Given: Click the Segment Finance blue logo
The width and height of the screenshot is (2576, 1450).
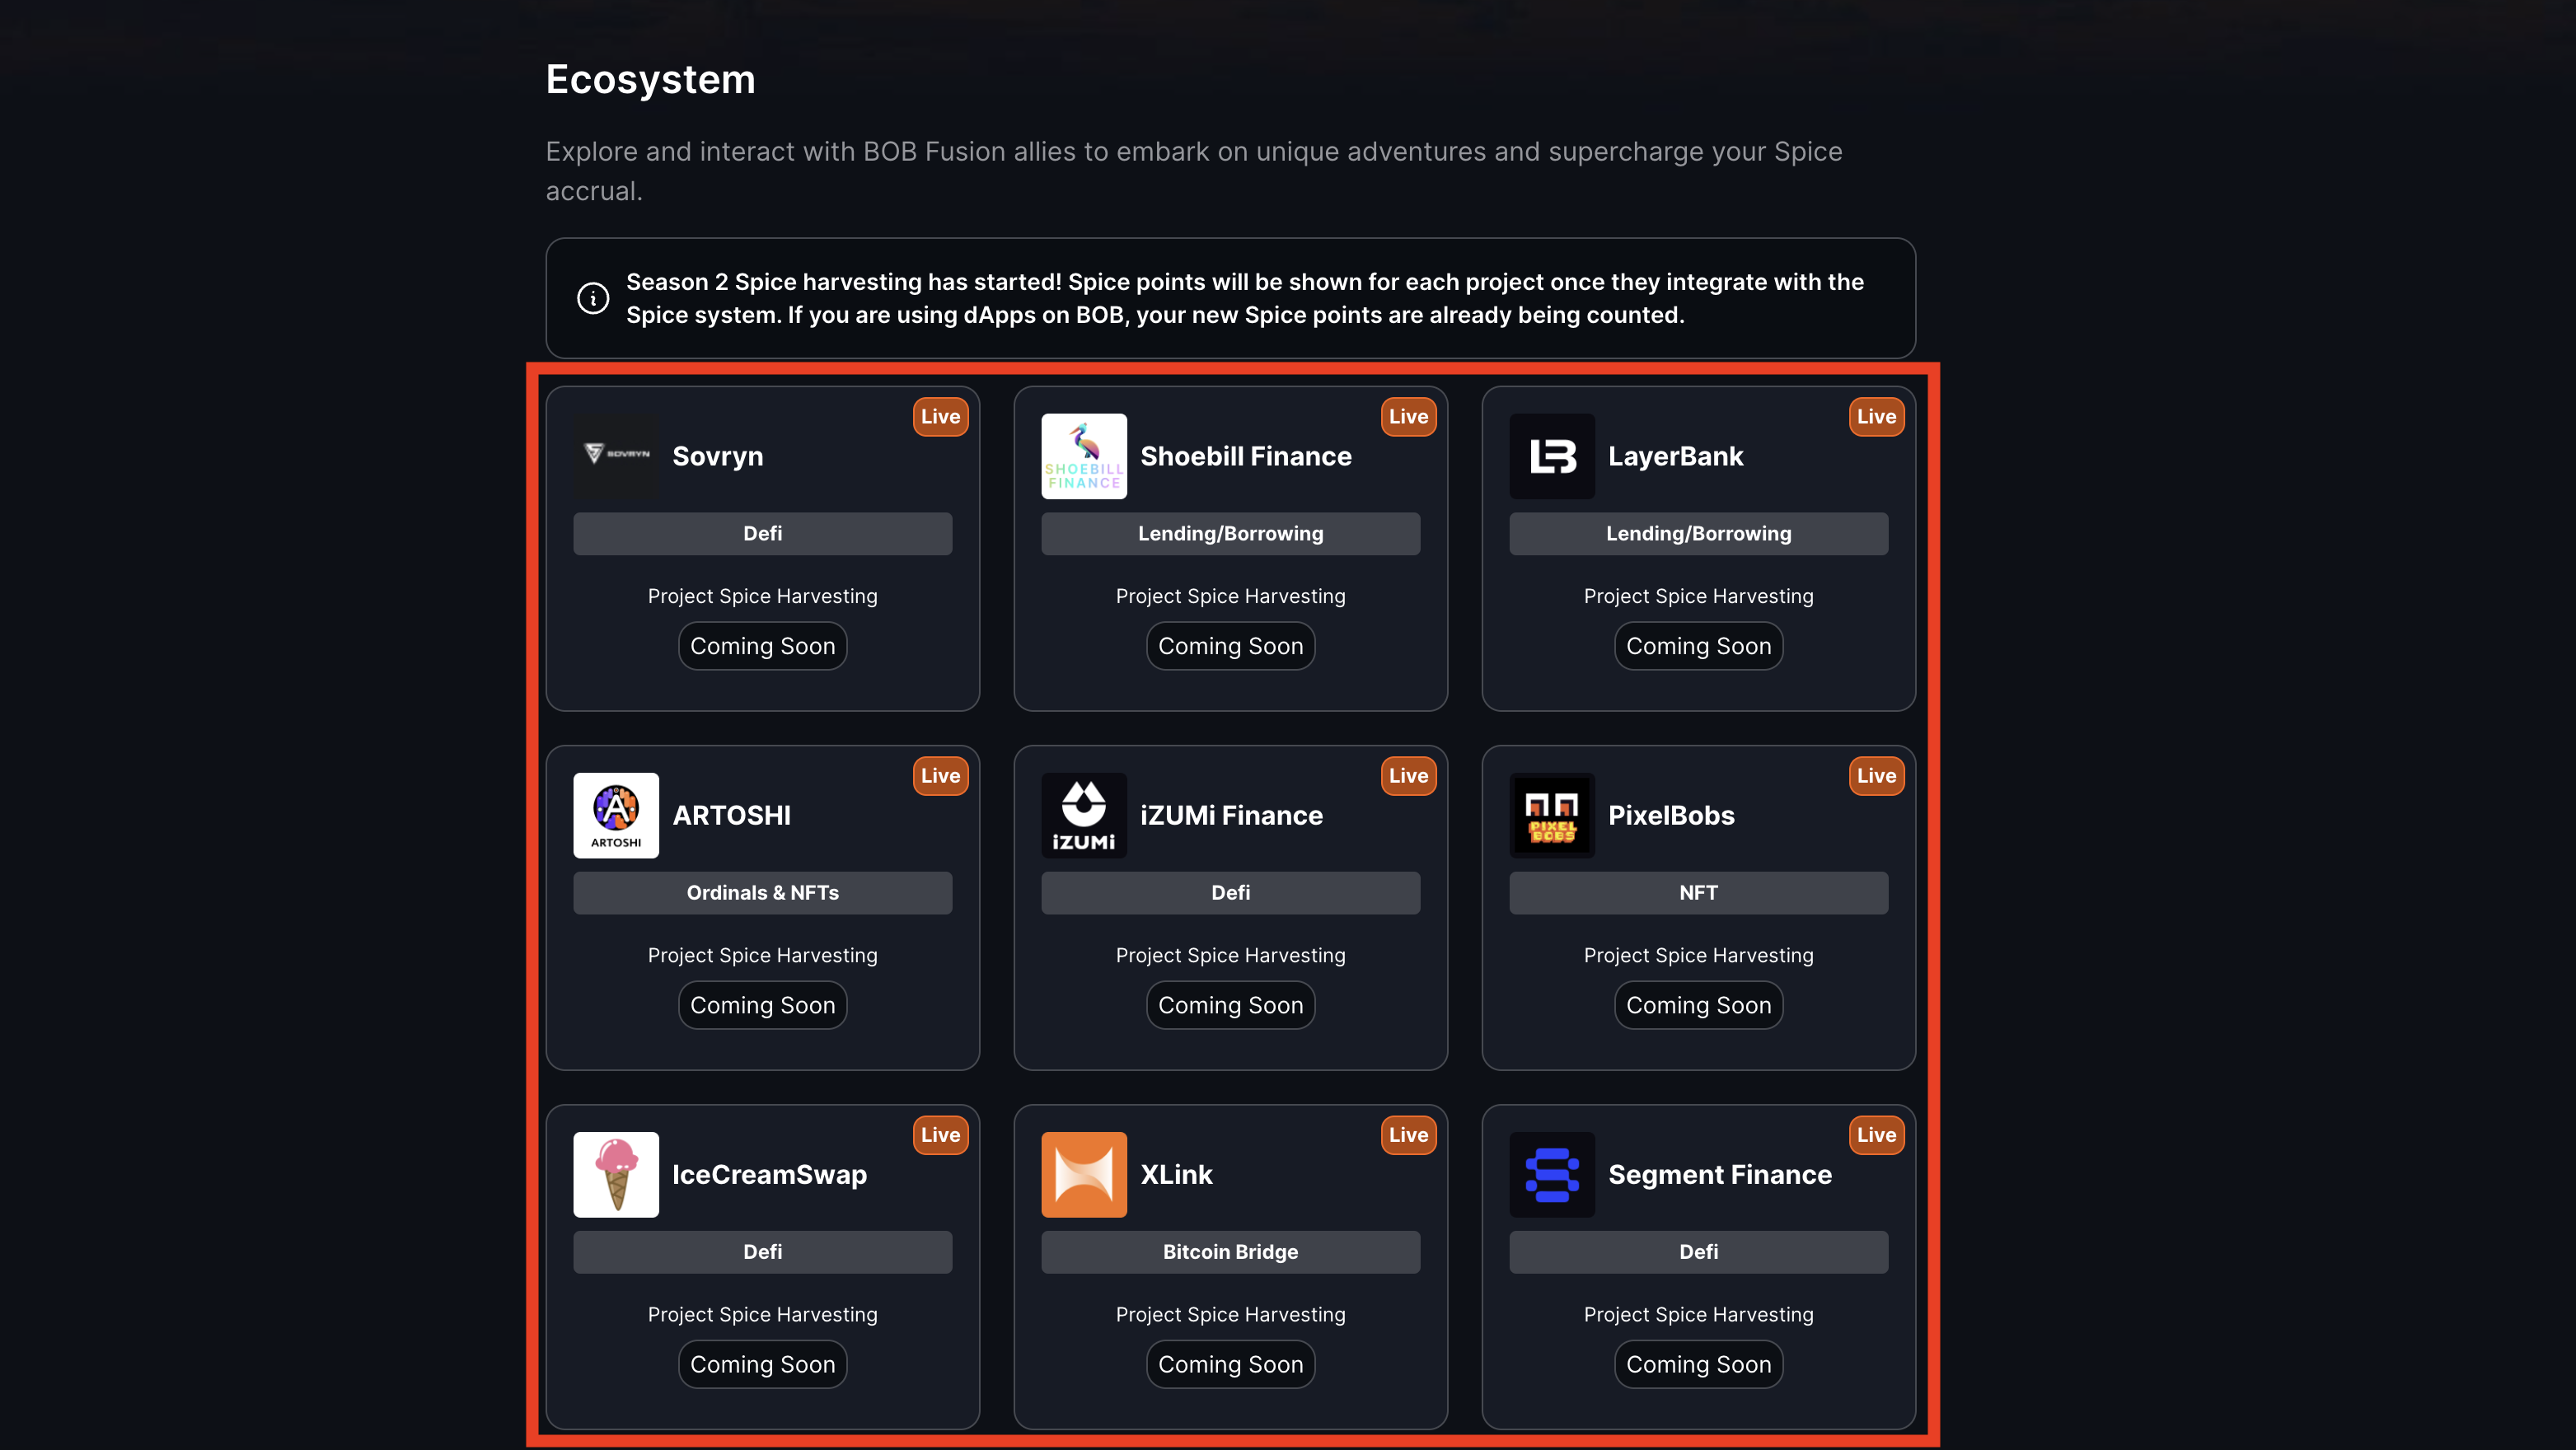Looking at the screenshot, I should coord(1552,1174).
